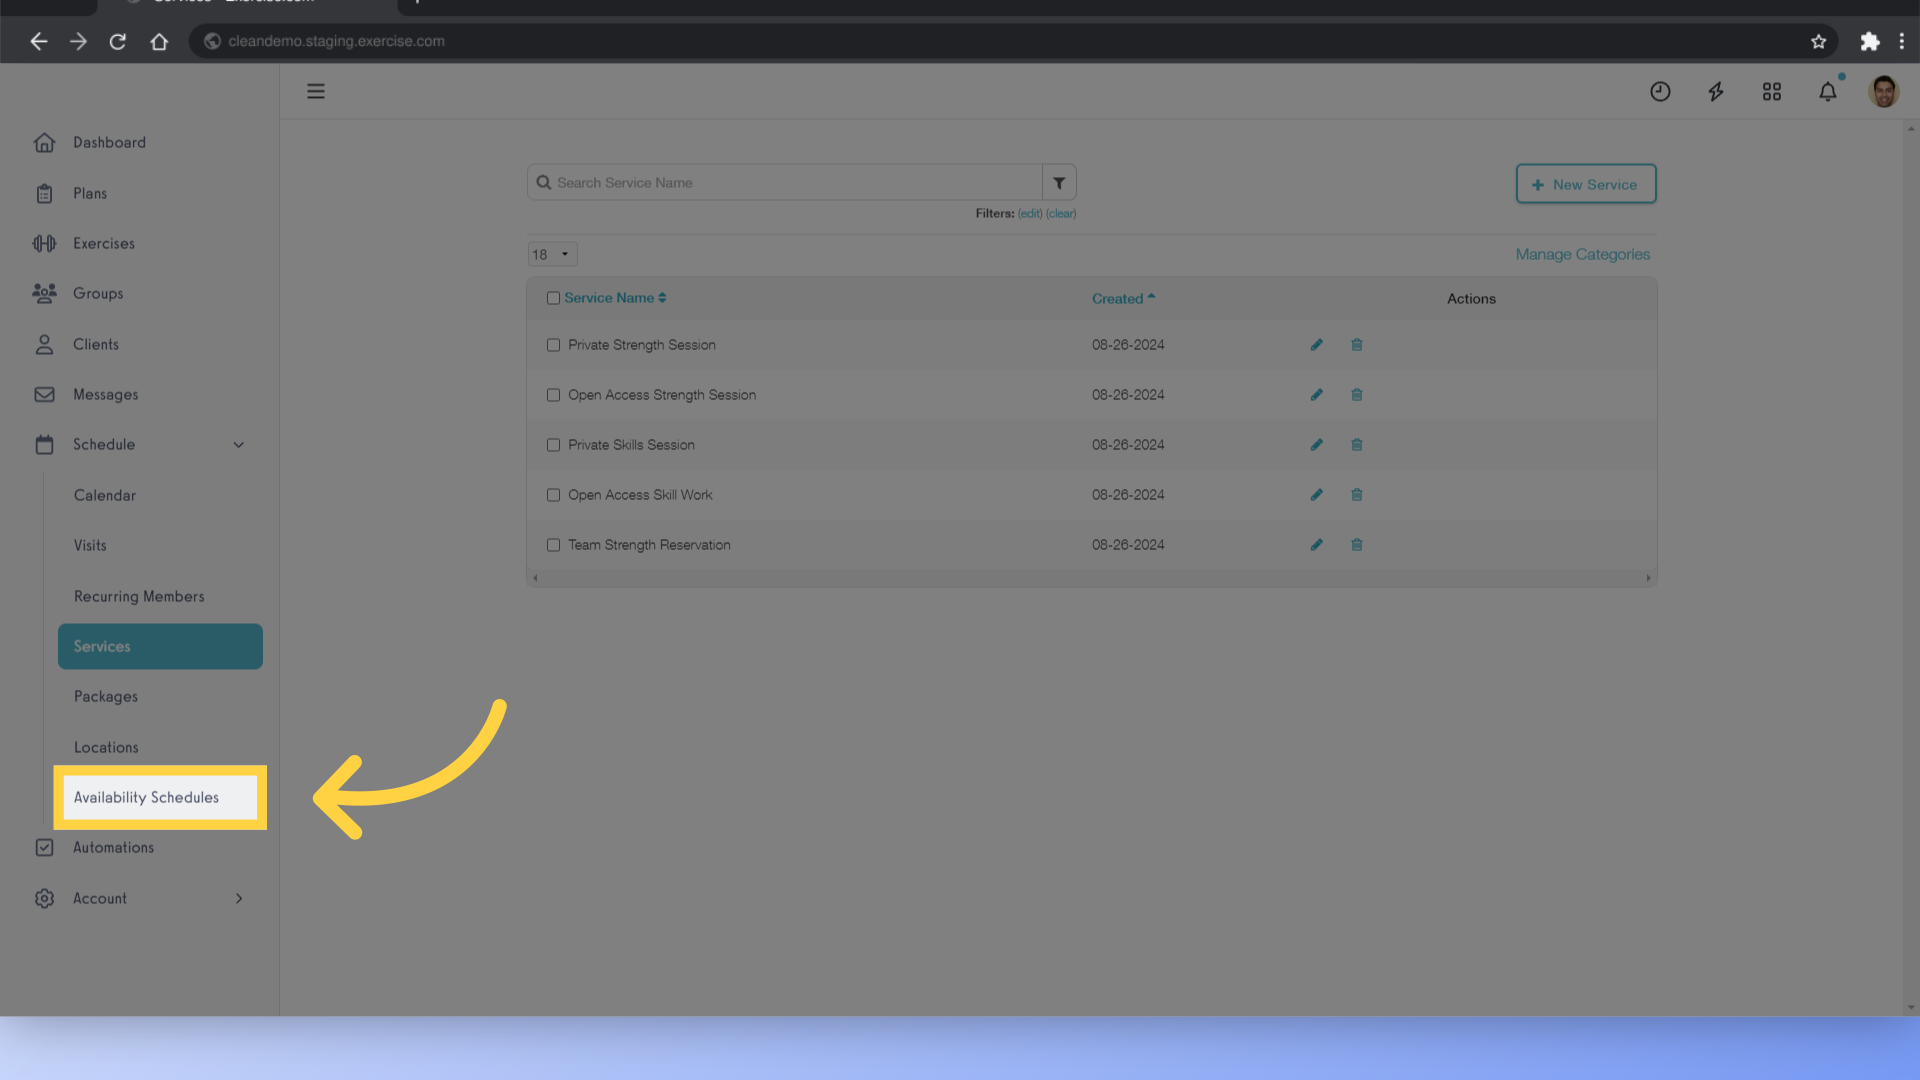The image size is (1920, 1080).
Task: Click the Manage Categories link
Action: pyautogui.click(x=1582, y=253)
